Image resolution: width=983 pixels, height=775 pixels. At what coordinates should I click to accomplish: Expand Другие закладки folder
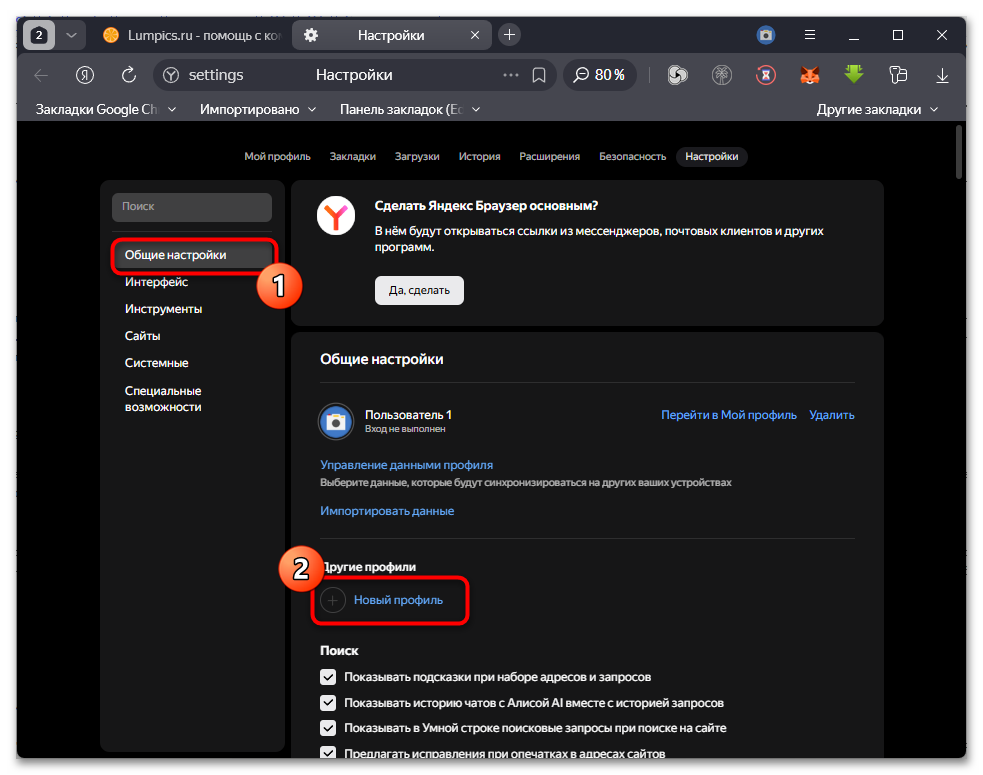pyautogui.click(x=877, y=110)
